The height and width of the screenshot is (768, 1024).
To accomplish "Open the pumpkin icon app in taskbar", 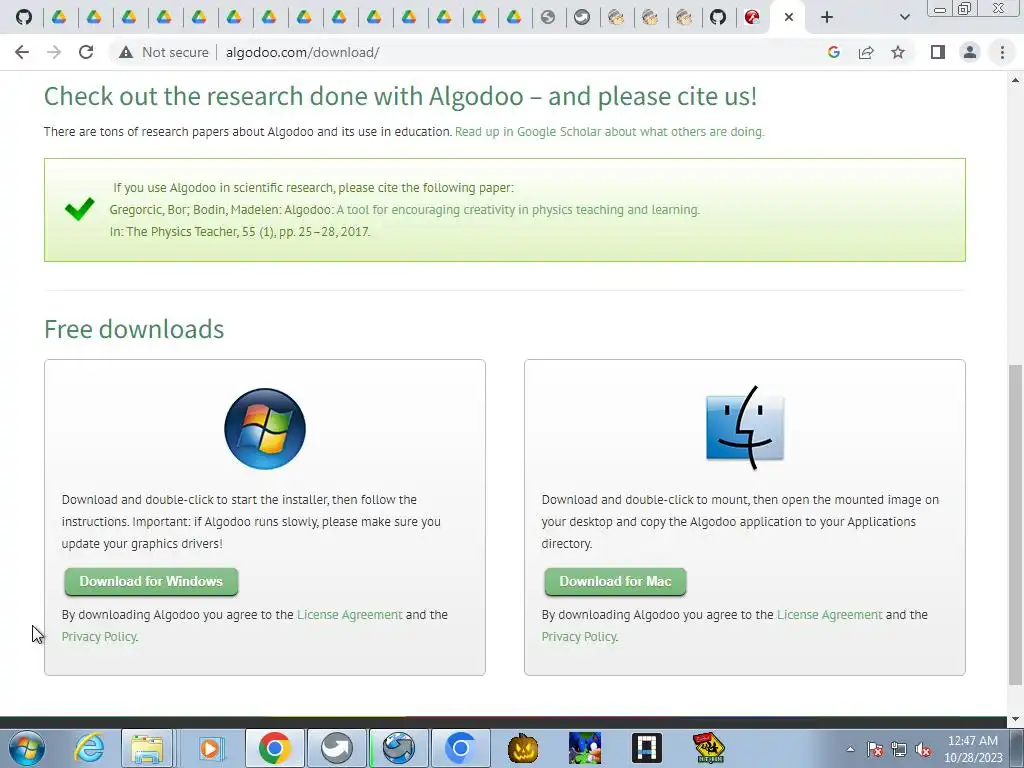I will 523,748.
